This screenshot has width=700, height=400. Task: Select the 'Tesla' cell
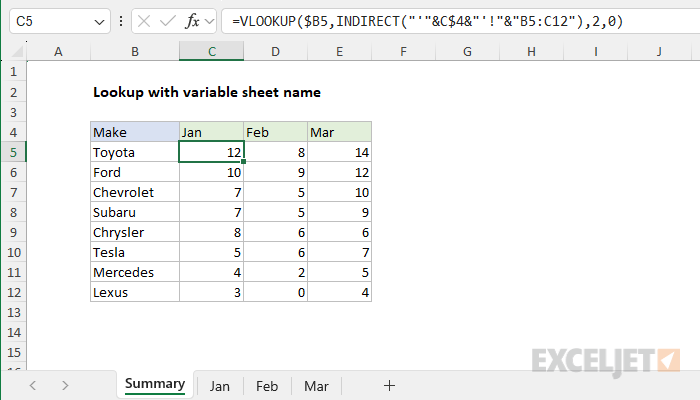point(135,253)
